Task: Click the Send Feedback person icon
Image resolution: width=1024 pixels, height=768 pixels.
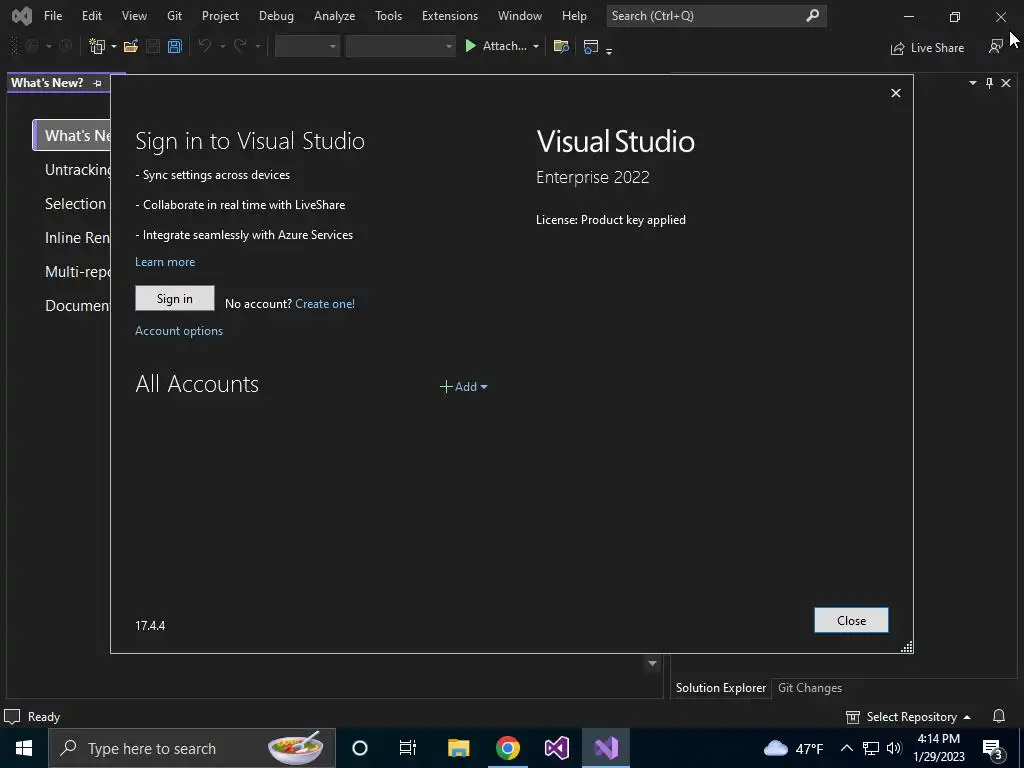Action: click(995, 46)
